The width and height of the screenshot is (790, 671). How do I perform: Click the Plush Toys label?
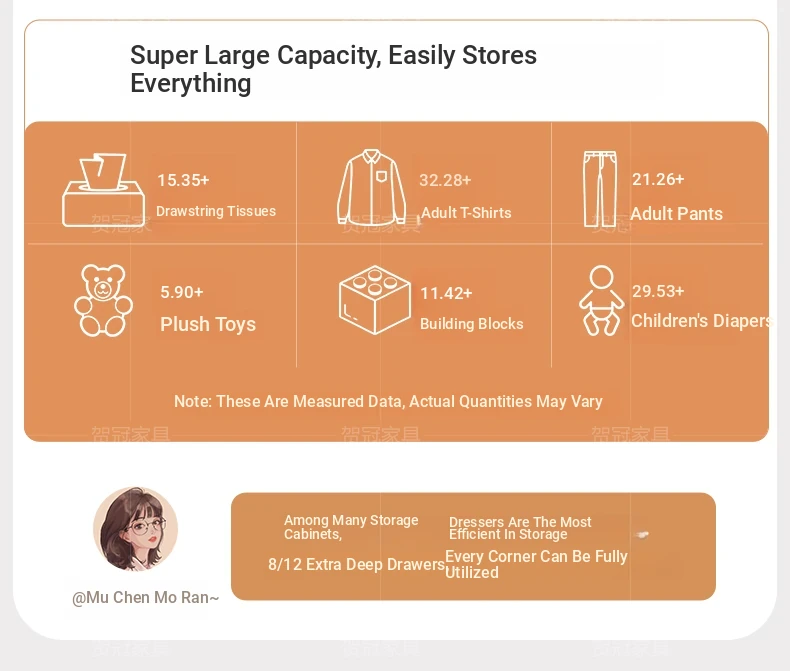point(208,324)
